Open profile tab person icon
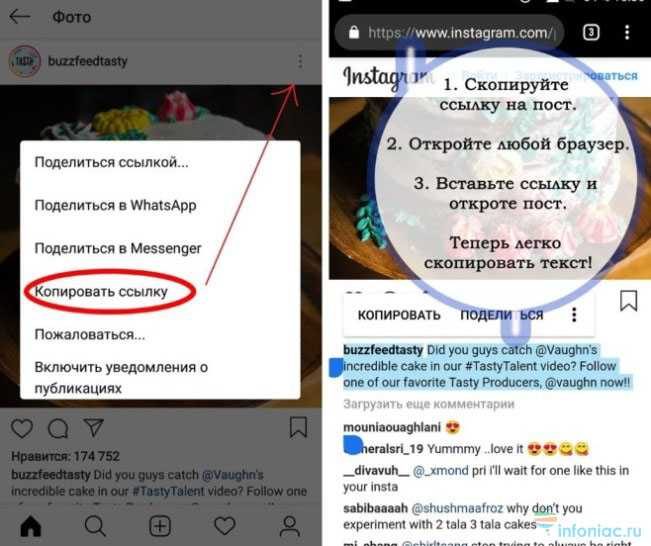 pos(289,526)
